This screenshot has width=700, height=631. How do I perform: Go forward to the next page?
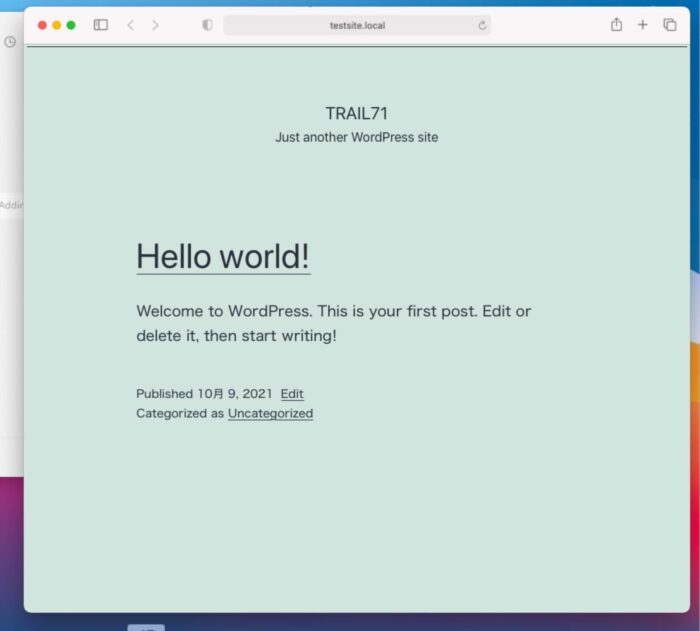(155, 25)
